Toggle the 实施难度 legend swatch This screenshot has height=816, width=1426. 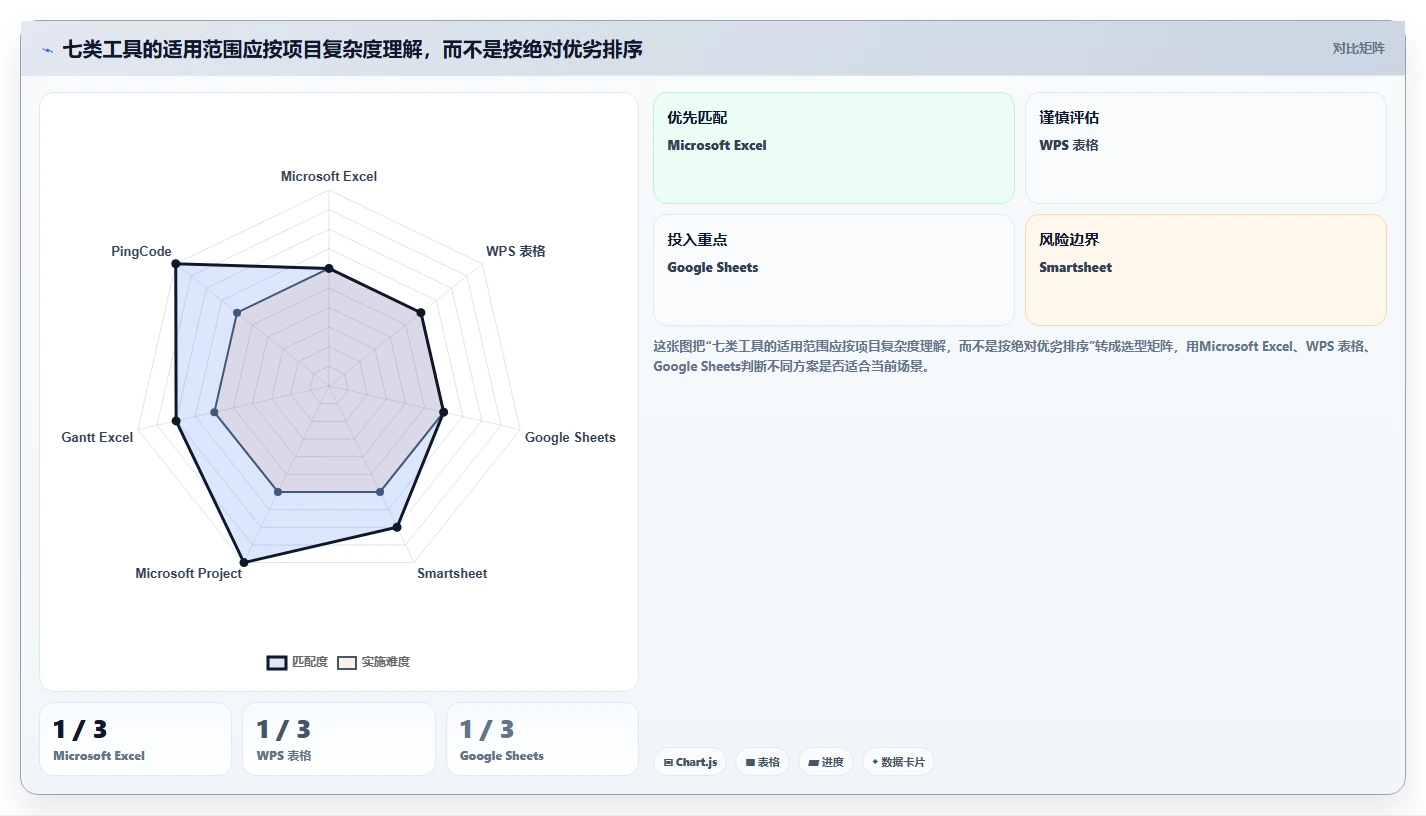347,662
